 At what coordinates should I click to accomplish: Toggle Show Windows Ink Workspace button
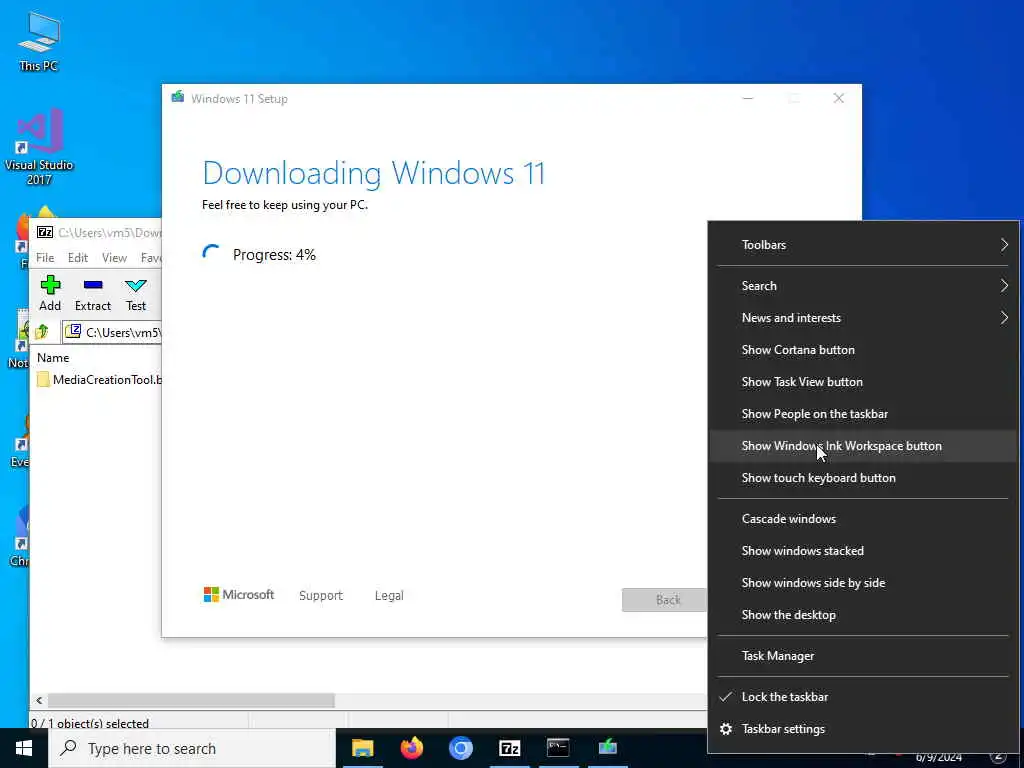coord(863,446)
